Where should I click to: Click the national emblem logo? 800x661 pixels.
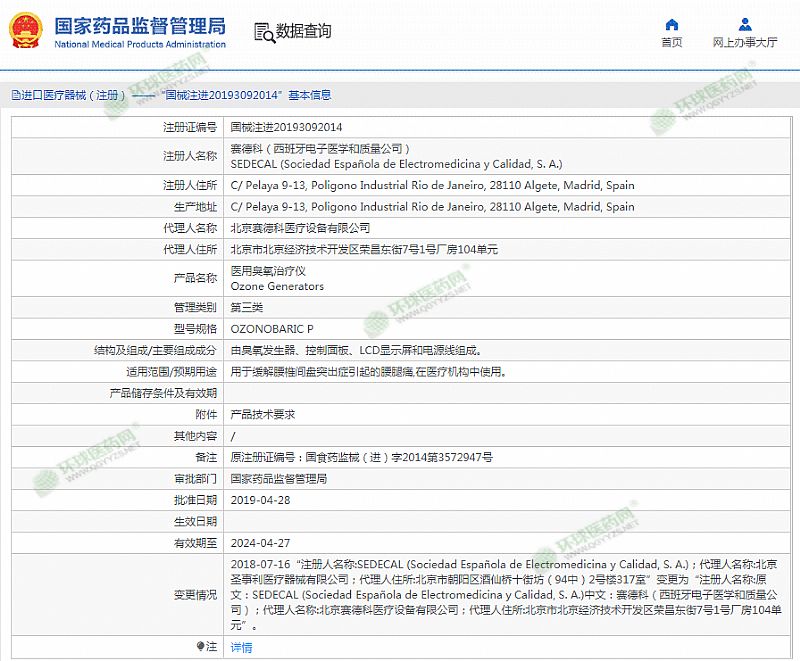(x=23, y=31)
